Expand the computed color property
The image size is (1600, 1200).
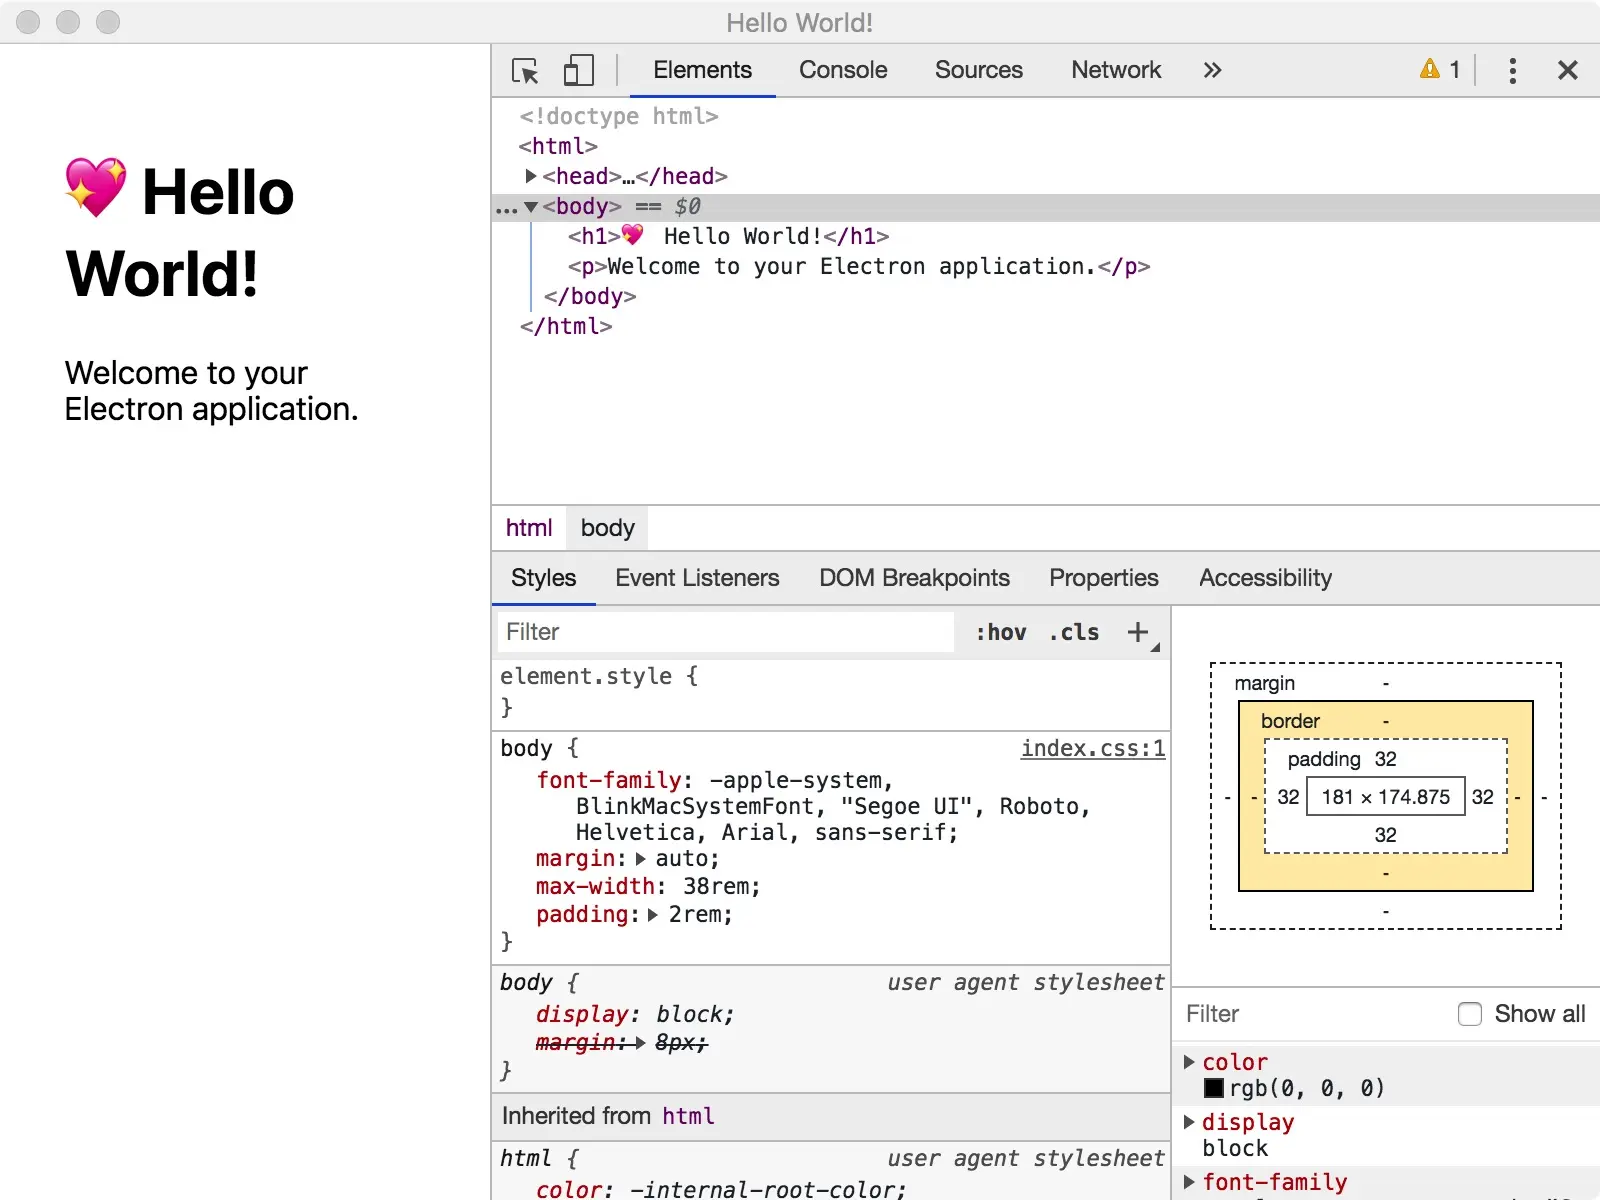(x=1190, y=1062)
